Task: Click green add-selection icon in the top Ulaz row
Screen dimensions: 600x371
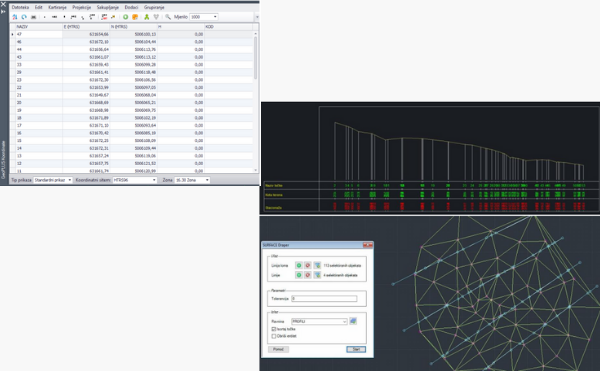Action: (299, 265)
